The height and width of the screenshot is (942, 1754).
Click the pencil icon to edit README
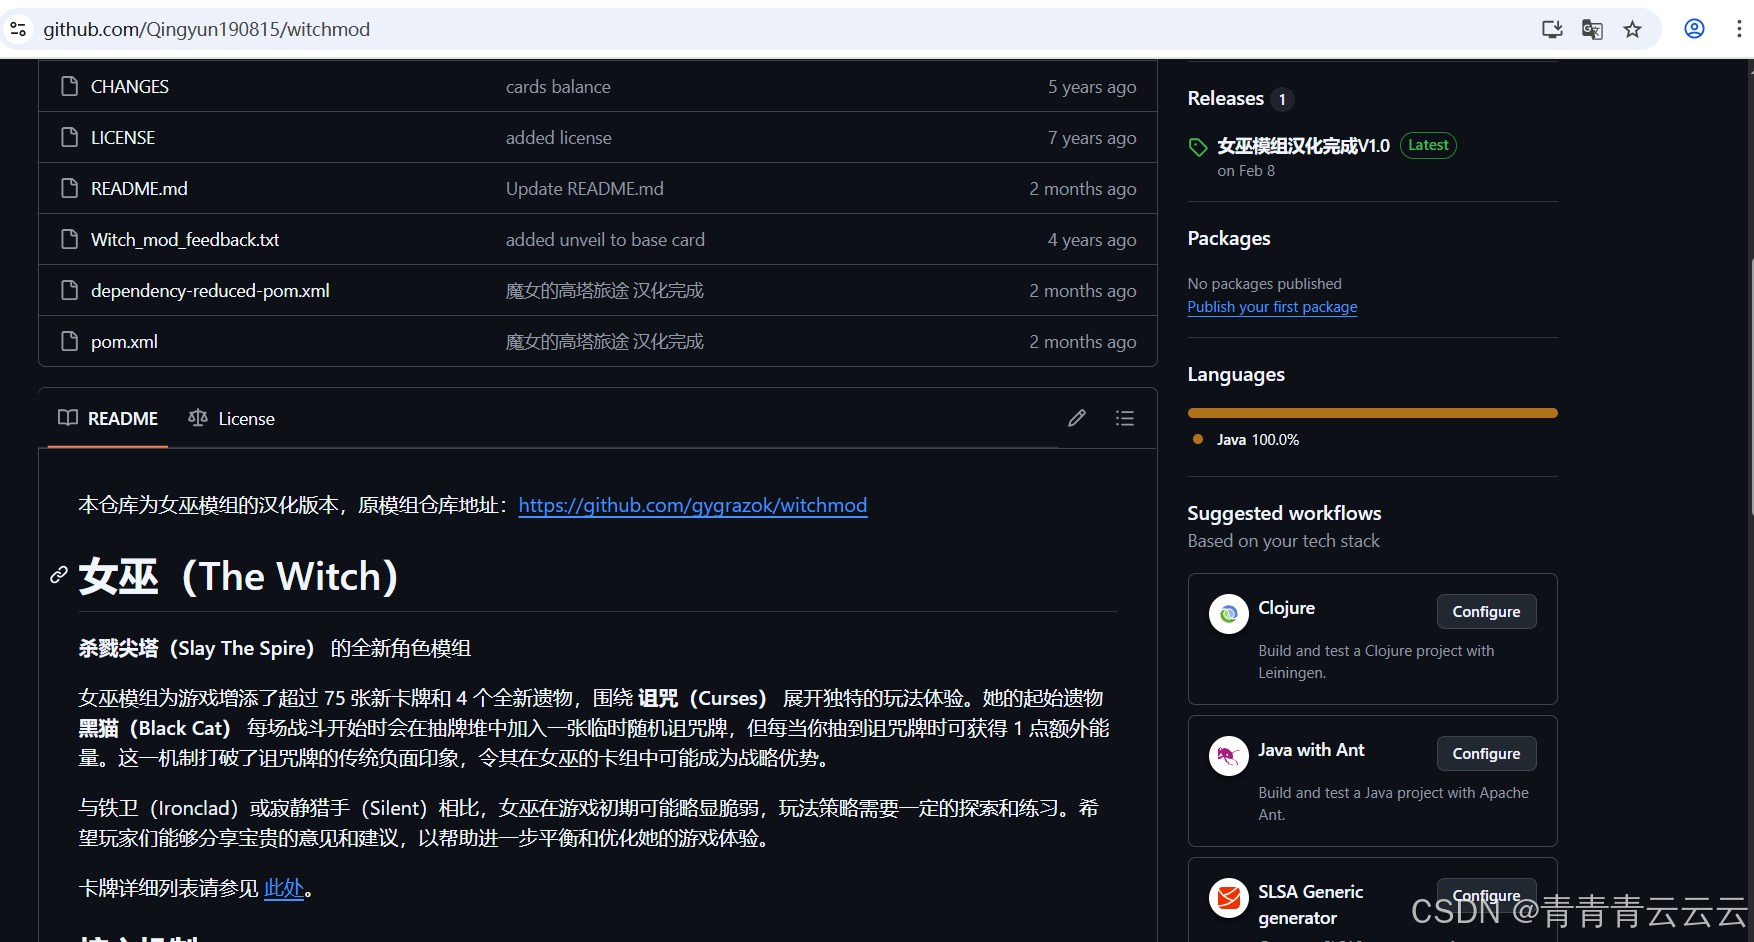(x=1077, y=418)
